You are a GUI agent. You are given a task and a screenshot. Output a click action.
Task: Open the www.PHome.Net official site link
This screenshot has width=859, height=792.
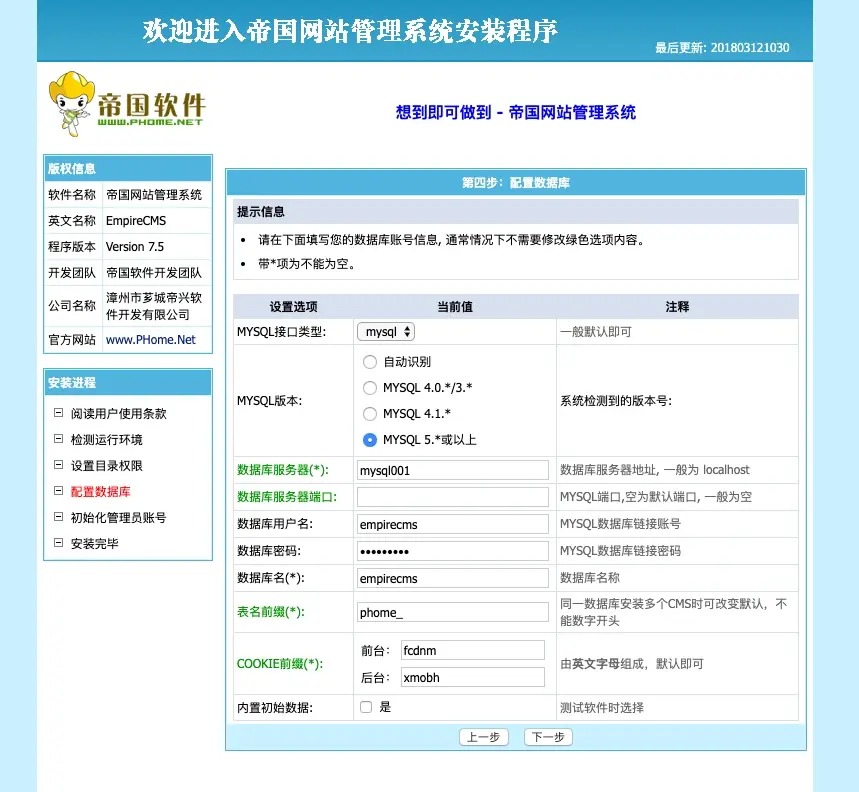151,340
